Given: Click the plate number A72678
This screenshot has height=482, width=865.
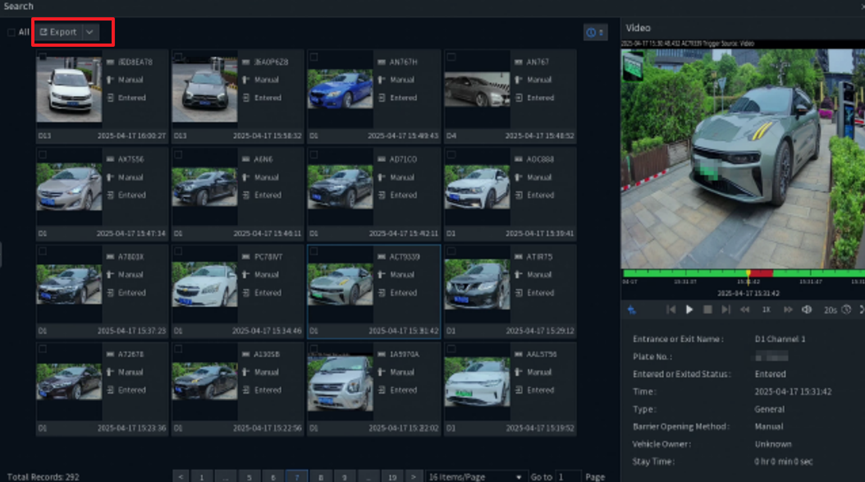Looking at the screenshot, I should [131, 355].
